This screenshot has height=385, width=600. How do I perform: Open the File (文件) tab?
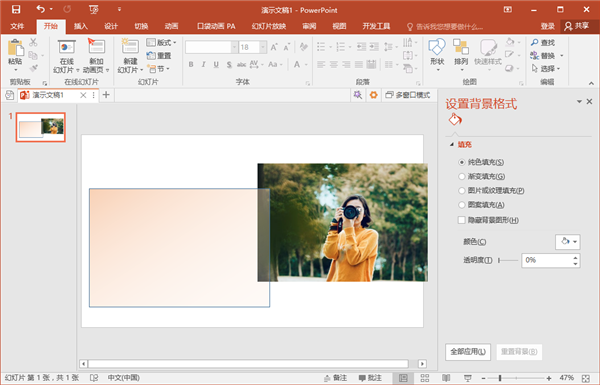(17, 26)
